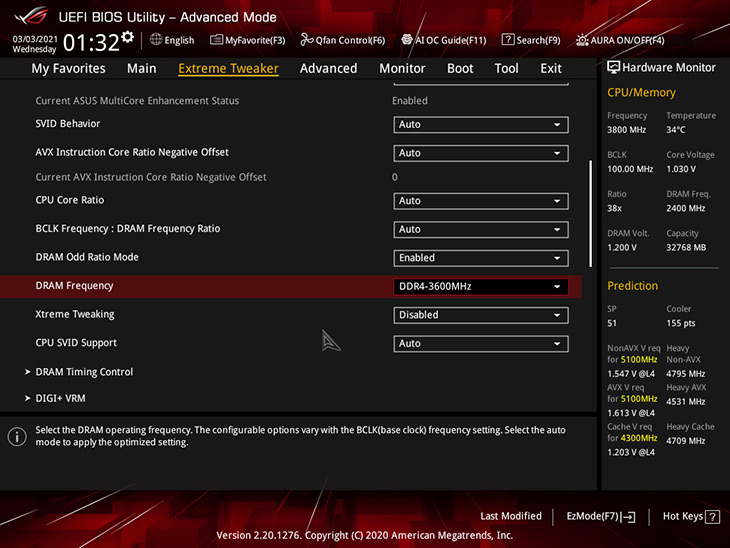The height and width of the screenshot is (548, 730).
Task: Click Hot Keys label
Action: tap(683, 516)
